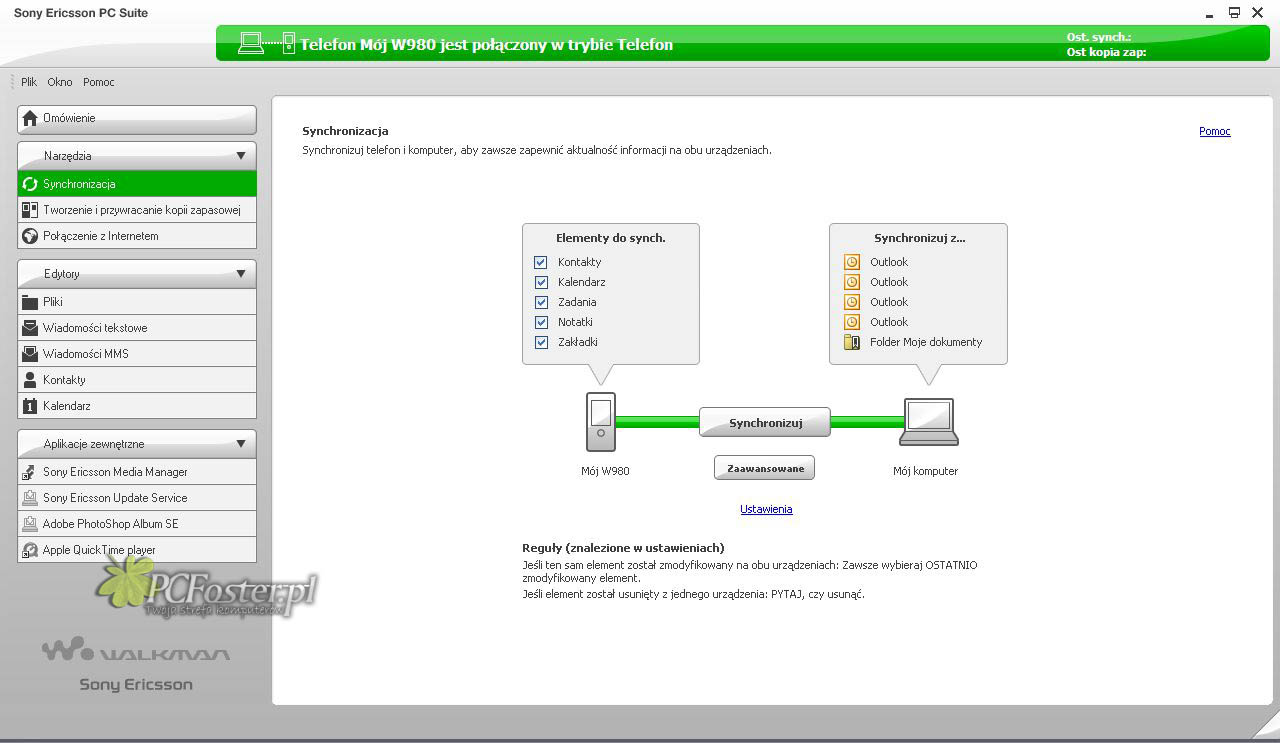Click the Pliki folder icon
The height and width of the screenshot is (743, 1280).
pyautogui.click(x=30, y=302)
